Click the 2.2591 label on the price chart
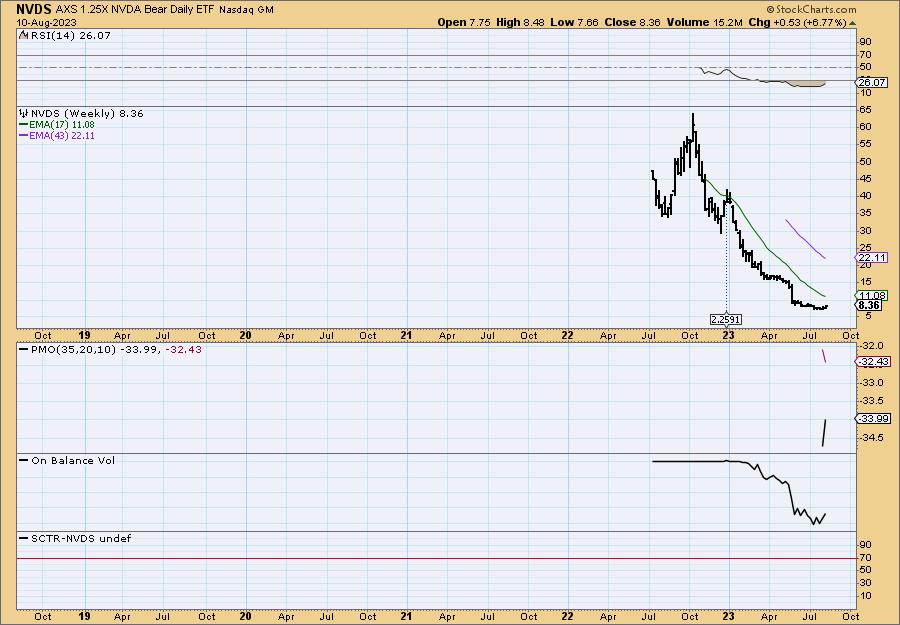This screenshot has width=900, height=625. pos(726,319)
